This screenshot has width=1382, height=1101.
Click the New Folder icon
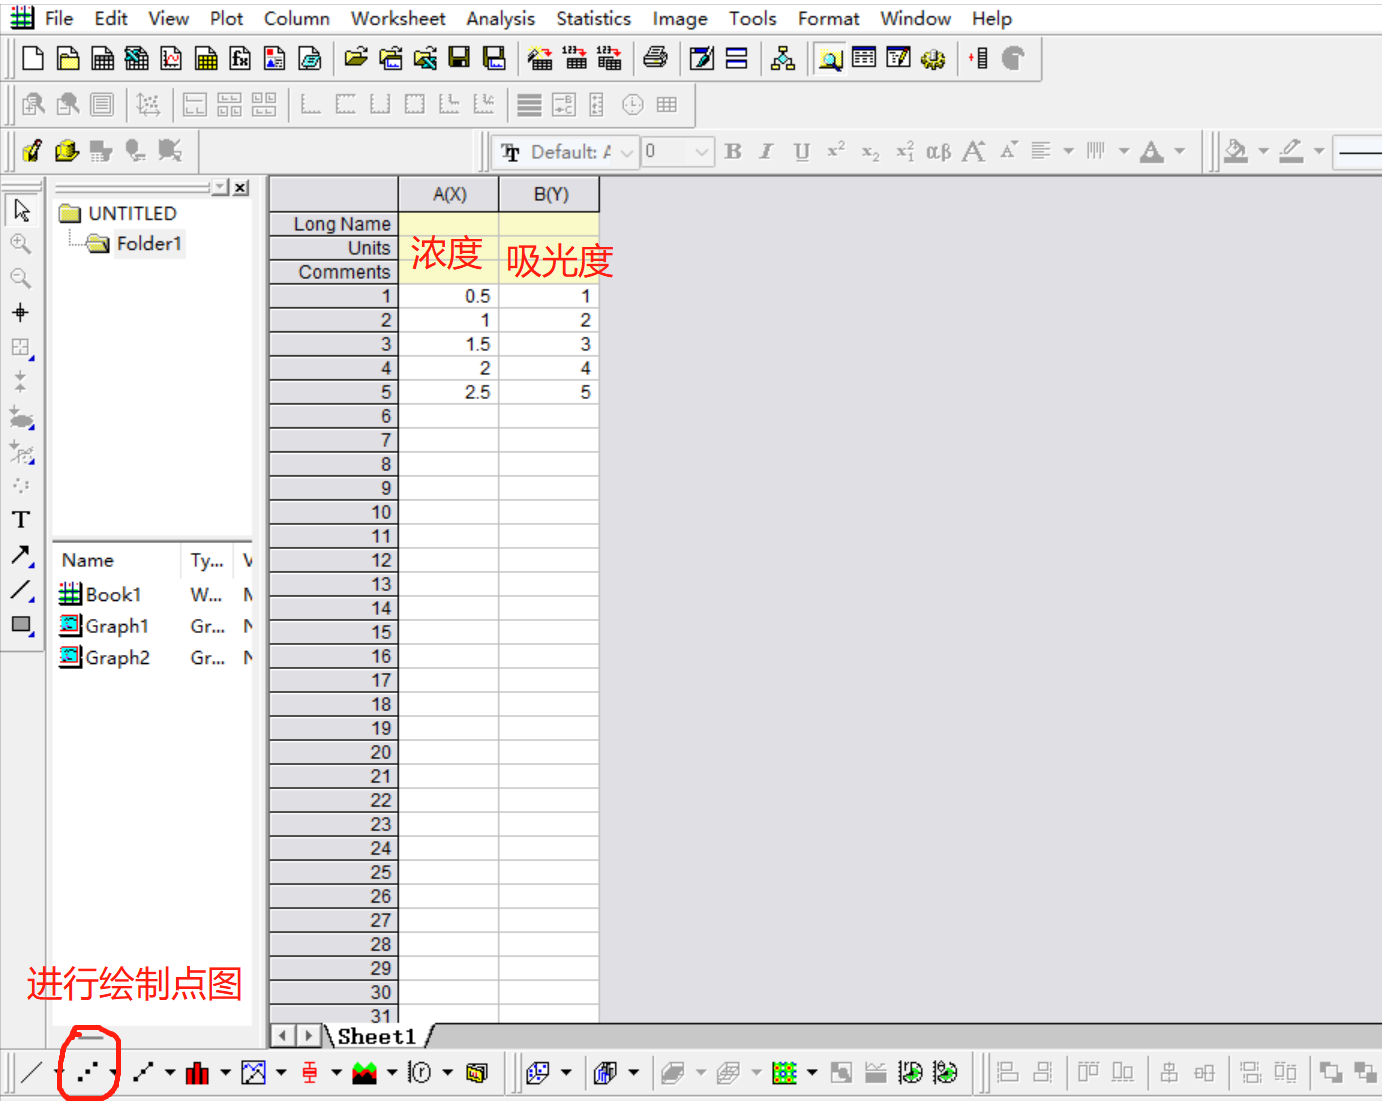click(x=68, y=59)
